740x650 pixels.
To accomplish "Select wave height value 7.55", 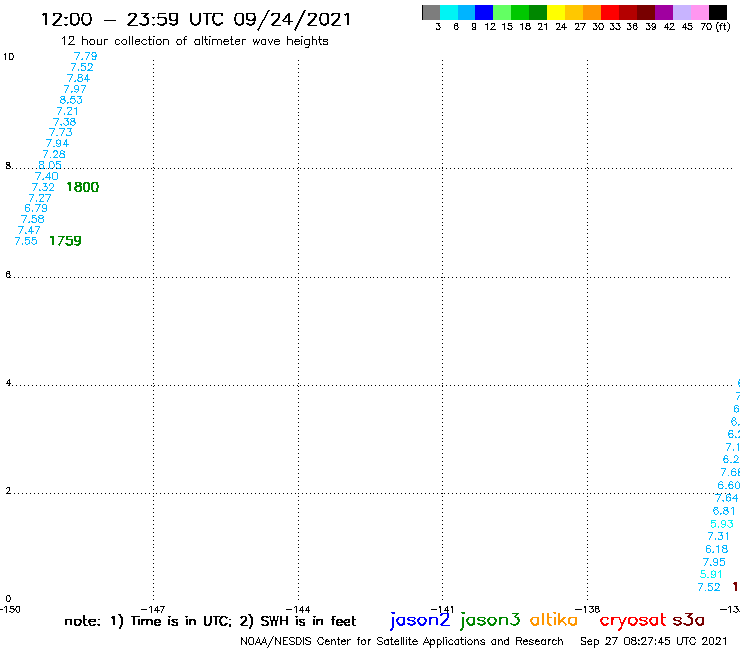I will tap(26, 241).
